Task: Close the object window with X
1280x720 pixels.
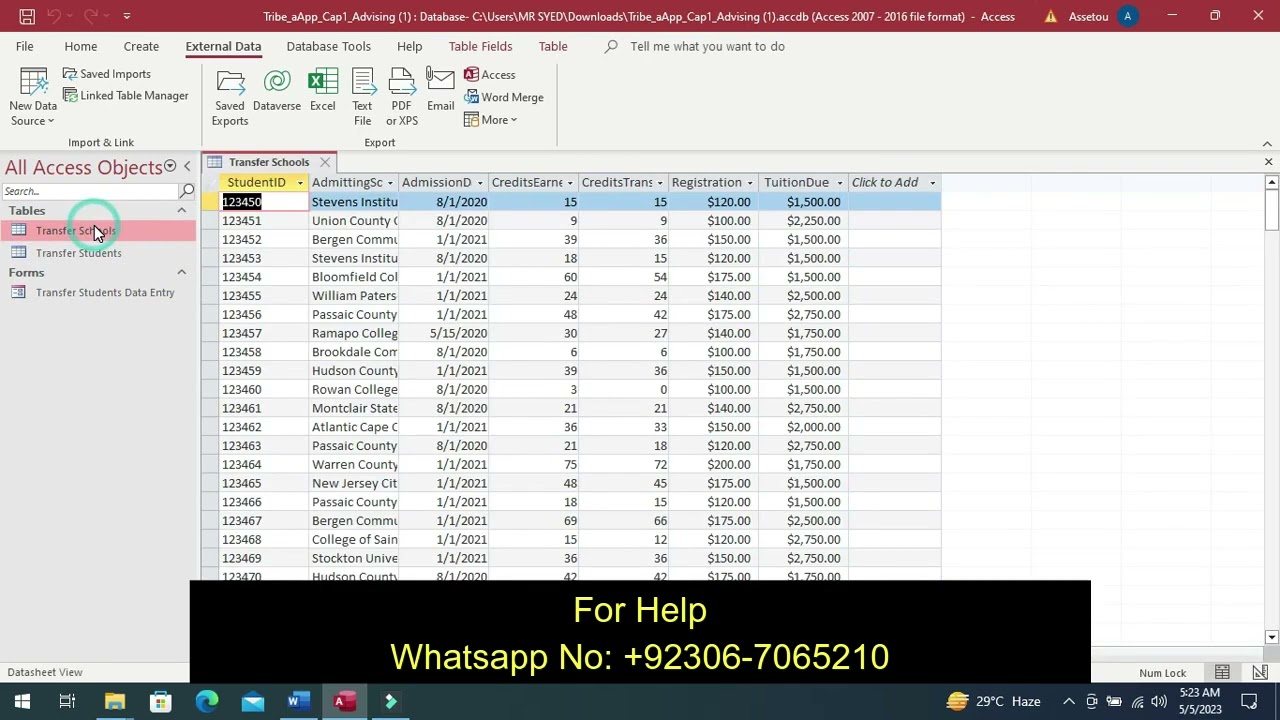Action: click(x=1268, y=162)
